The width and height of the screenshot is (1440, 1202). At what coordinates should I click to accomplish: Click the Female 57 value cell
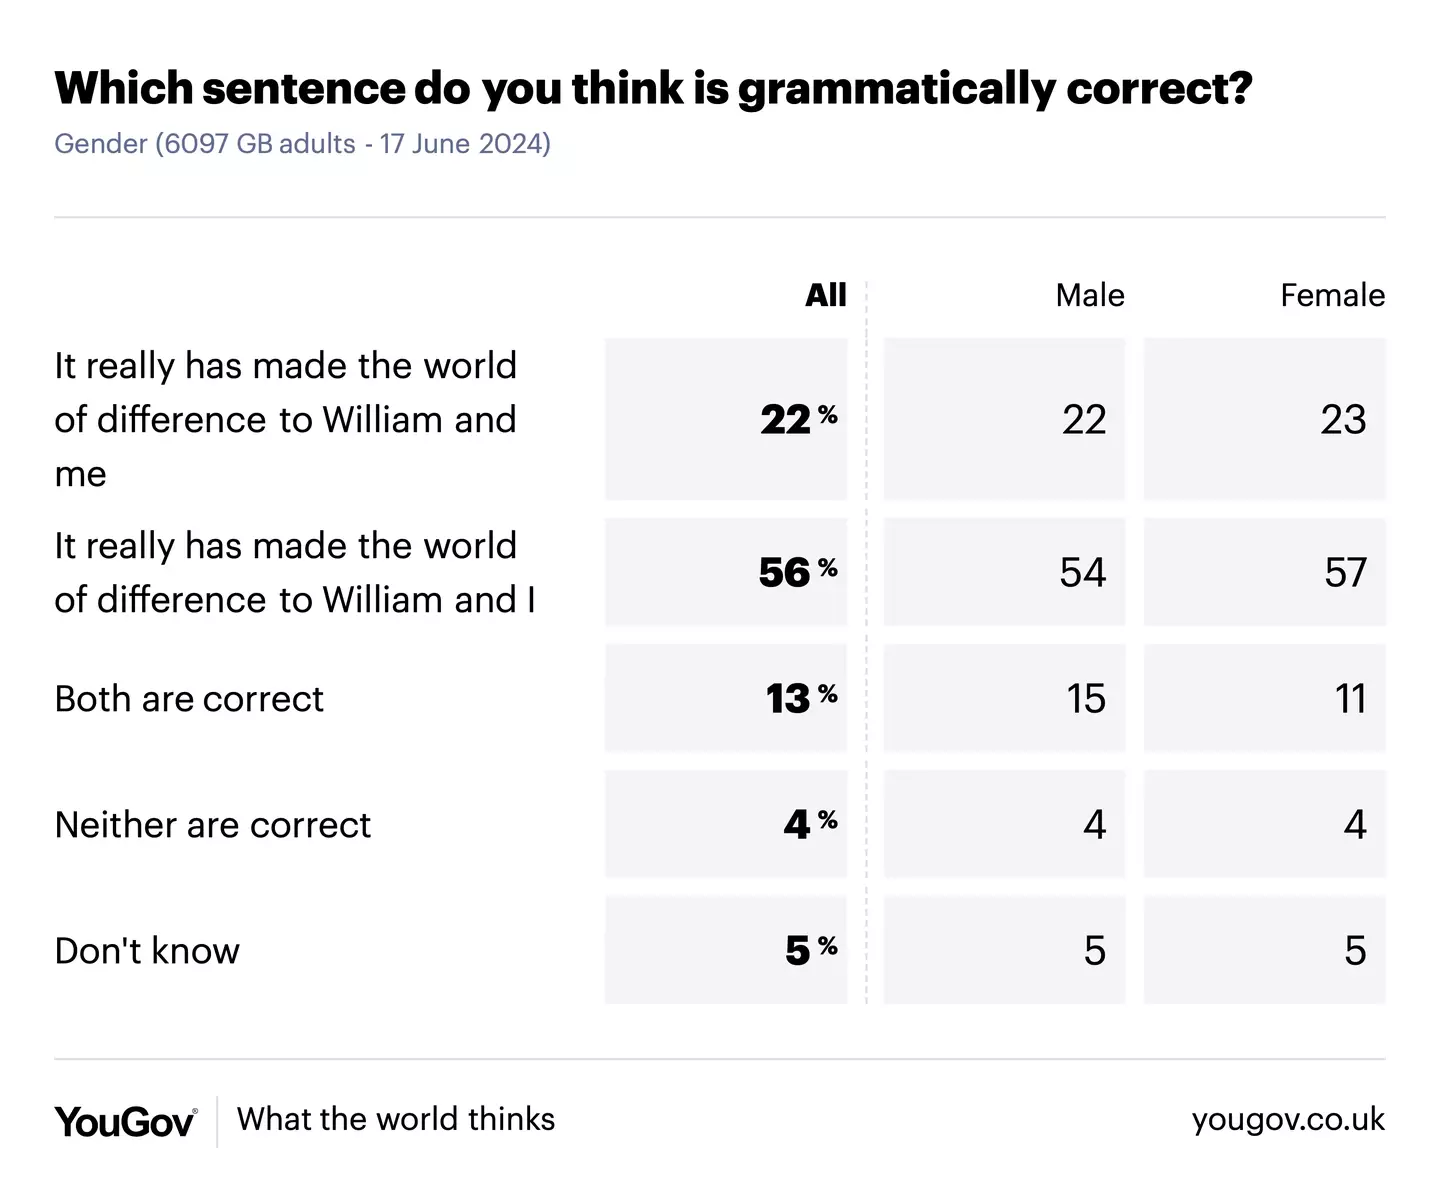click(1265, 573)
